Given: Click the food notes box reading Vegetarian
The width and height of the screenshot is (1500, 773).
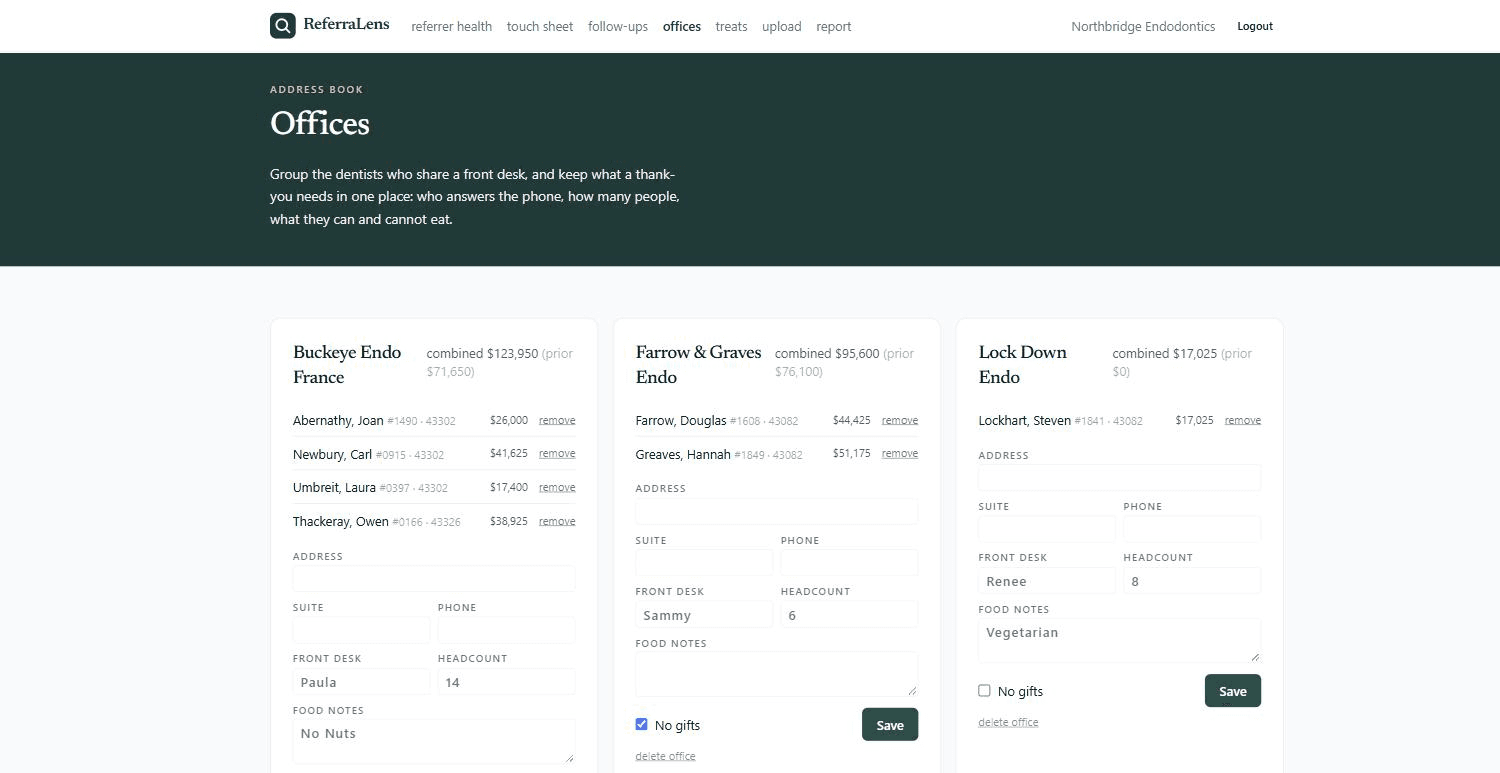Looking at the screenshot, I should click(1120, 640).
